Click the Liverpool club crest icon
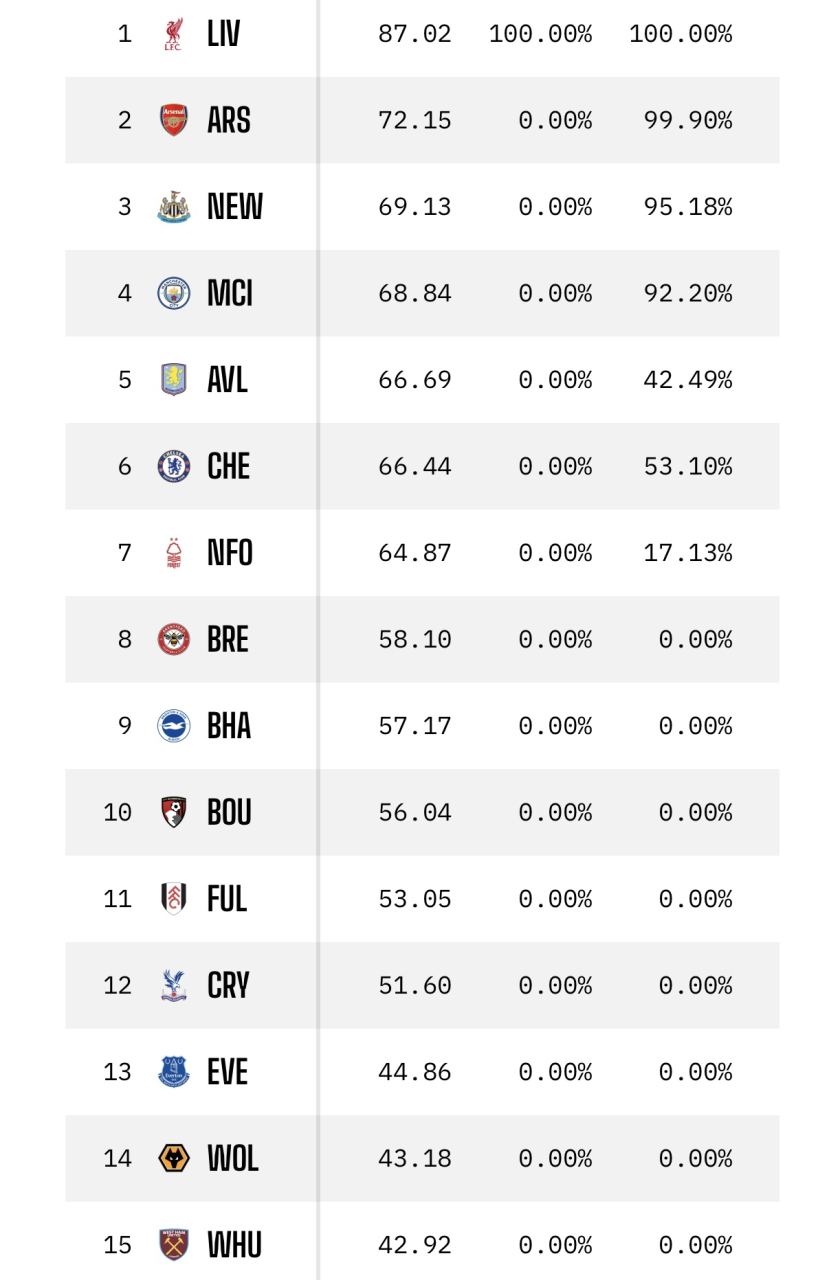The width and height of the screenshot is (829, 1280). point(174,34)
